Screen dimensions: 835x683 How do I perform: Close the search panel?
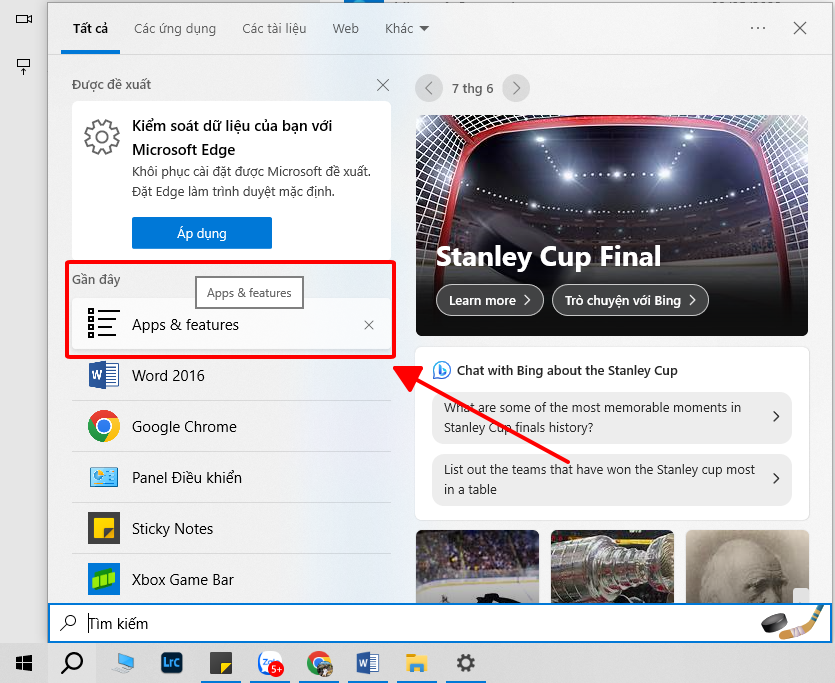pos(799,28)
